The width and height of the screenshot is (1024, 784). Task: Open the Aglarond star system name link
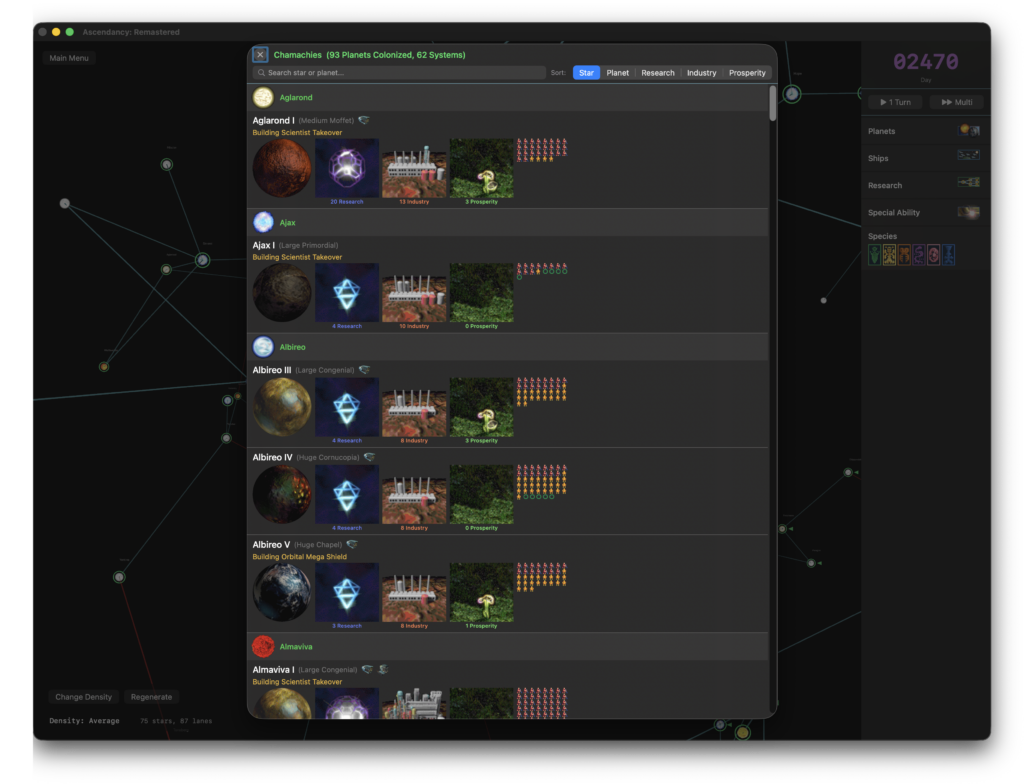[296, 97]
